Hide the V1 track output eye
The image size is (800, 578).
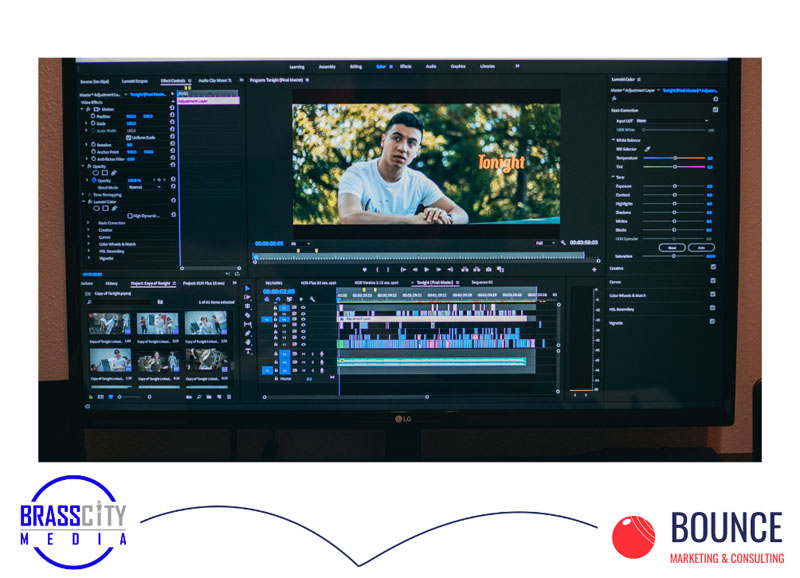(x=303, y=344)
